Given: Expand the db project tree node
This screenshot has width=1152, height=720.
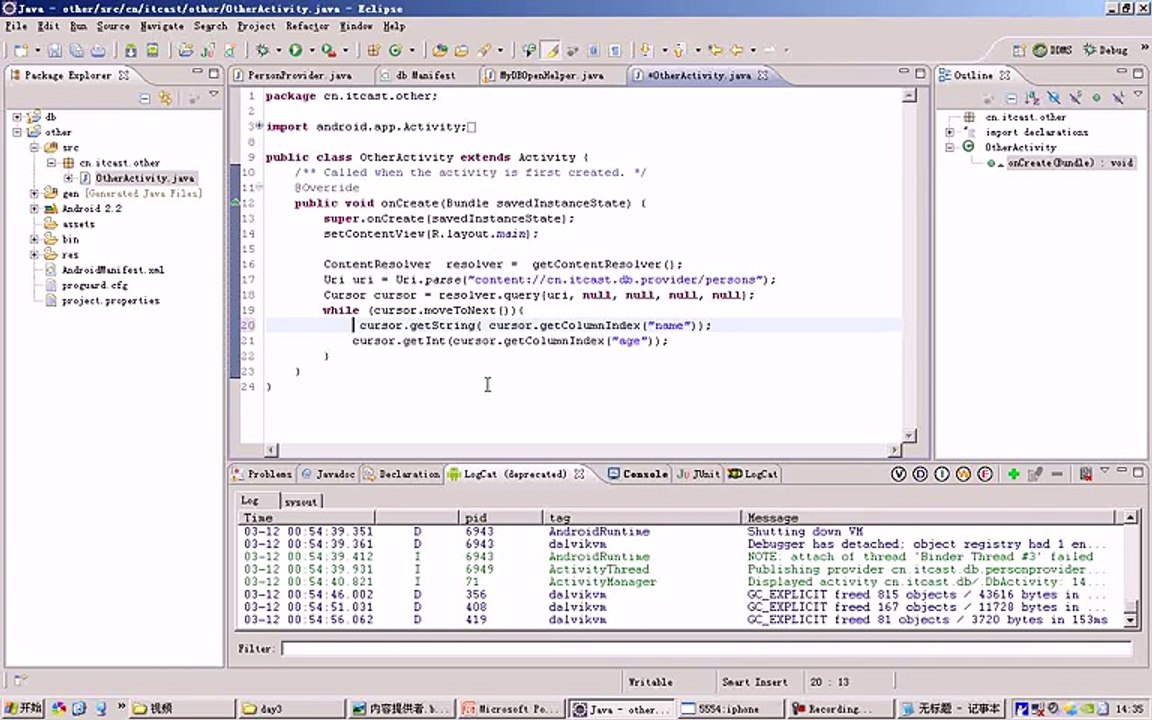Looking at the screenshot, I should point(17,117).
